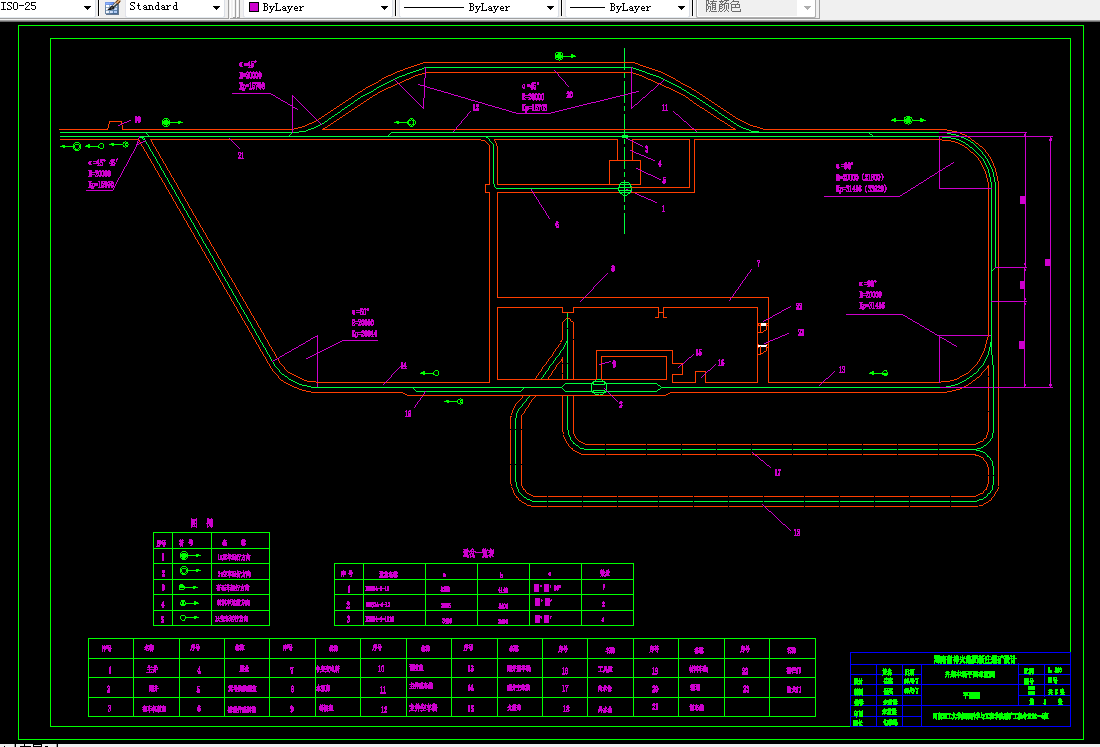Viewport: 1100px width, 747px height.
Task: Select the symbol in legend row 3
Action: 187,587
